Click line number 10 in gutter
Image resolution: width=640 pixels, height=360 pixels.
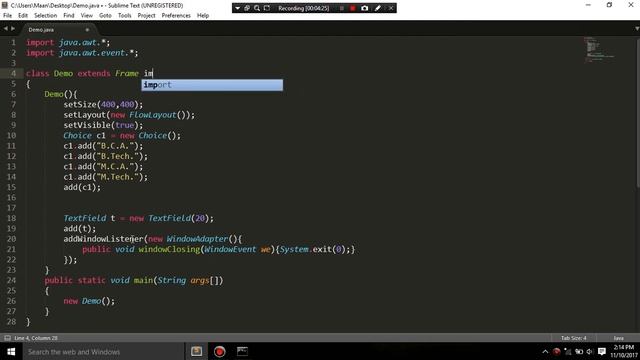click(x=11, y=136)
